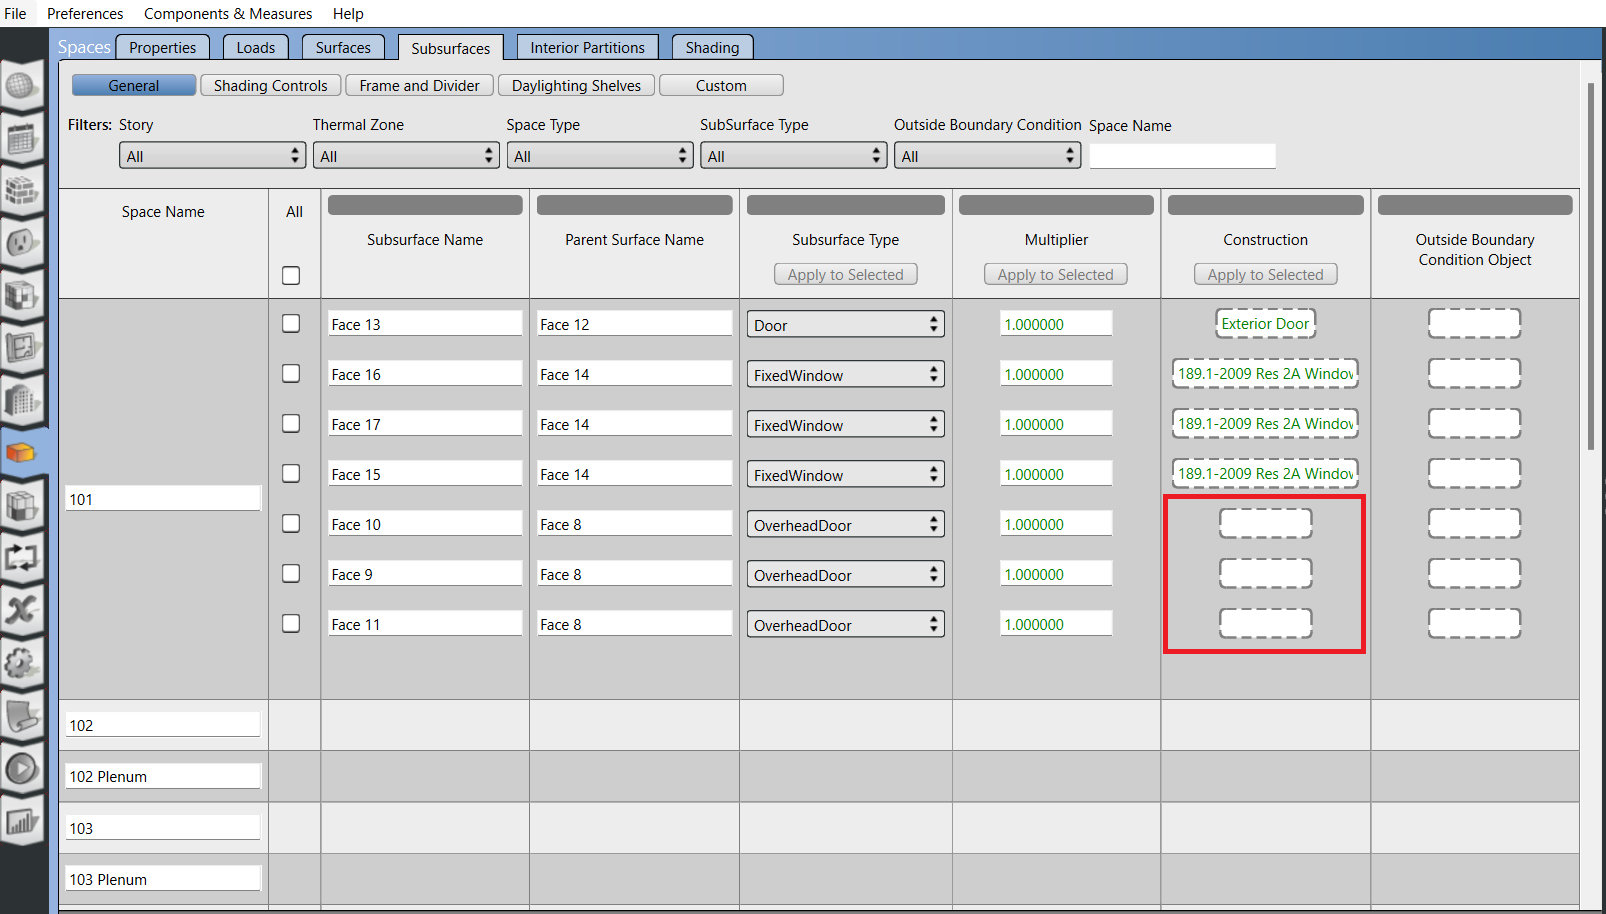Open FixedWindow type dropdown for Face 17

(x=846, y=425)
